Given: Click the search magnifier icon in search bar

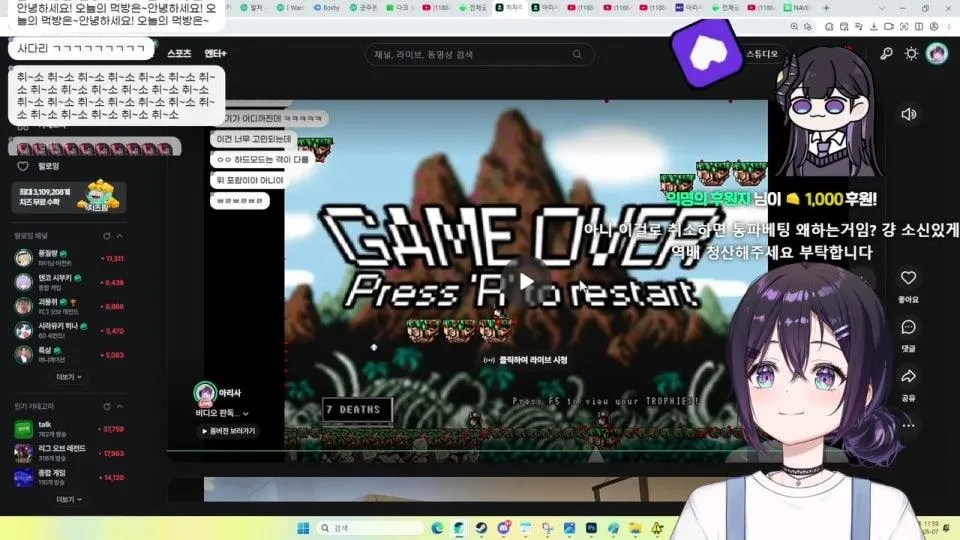Looking at the screenshot, I should point(577,54).
